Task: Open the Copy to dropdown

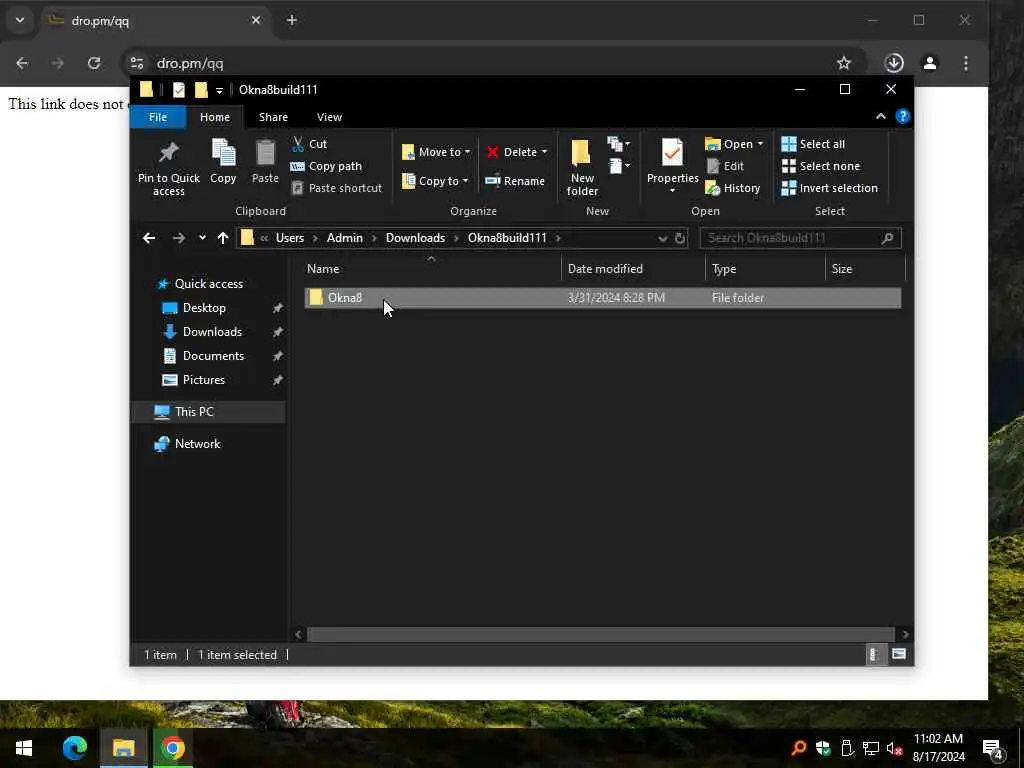Action: click(x=435, y=181)
